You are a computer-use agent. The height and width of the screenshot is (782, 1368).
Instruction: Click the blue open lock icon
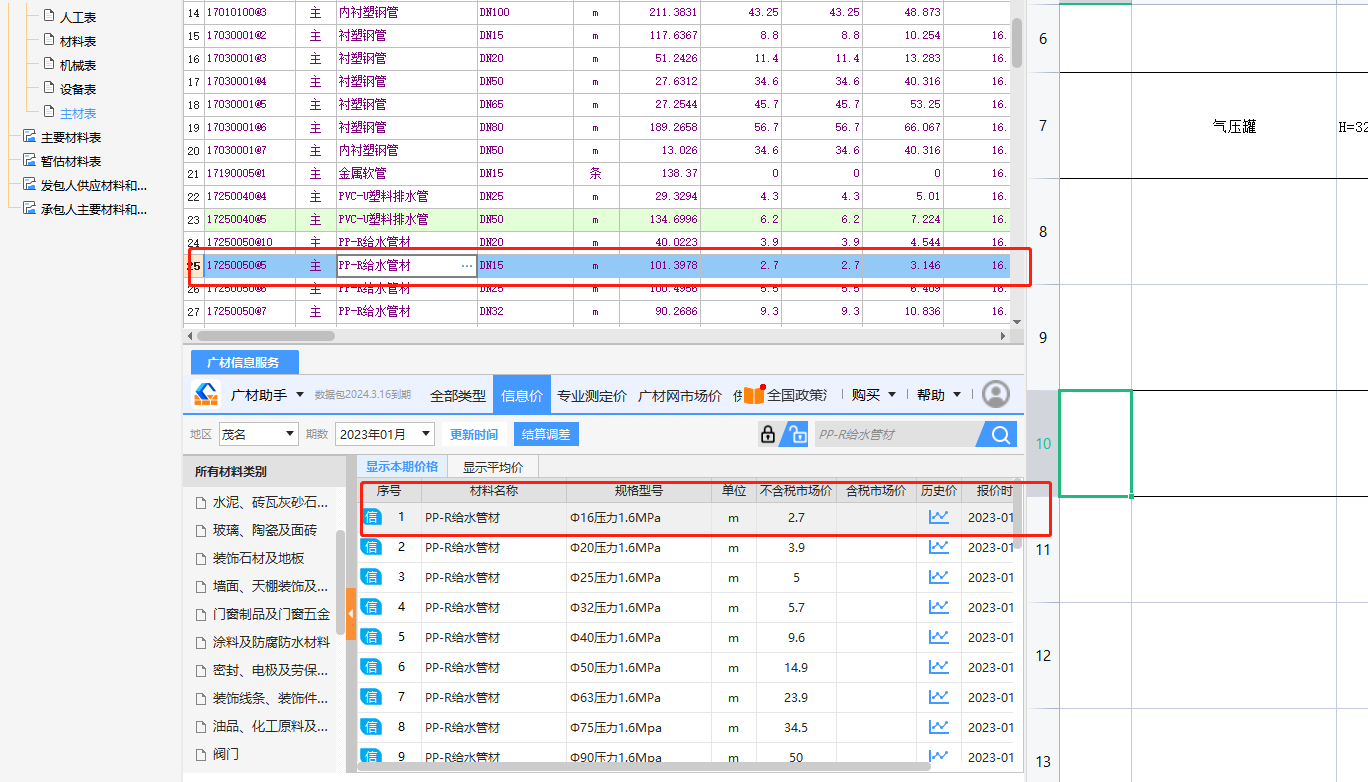794,434
